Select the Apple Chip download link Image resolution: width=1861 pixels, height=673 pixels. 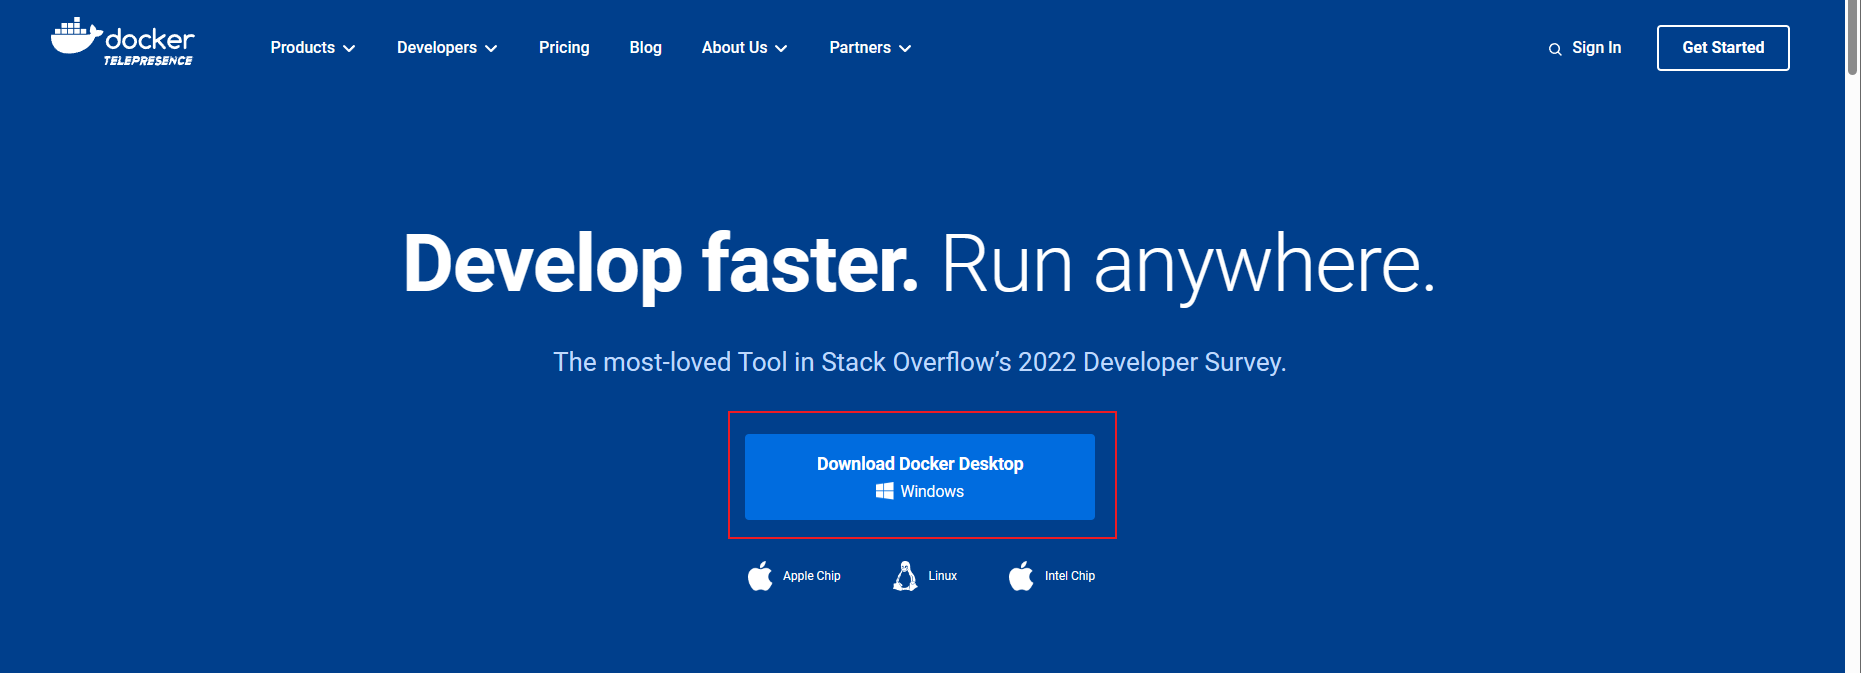tap(795, 576)
